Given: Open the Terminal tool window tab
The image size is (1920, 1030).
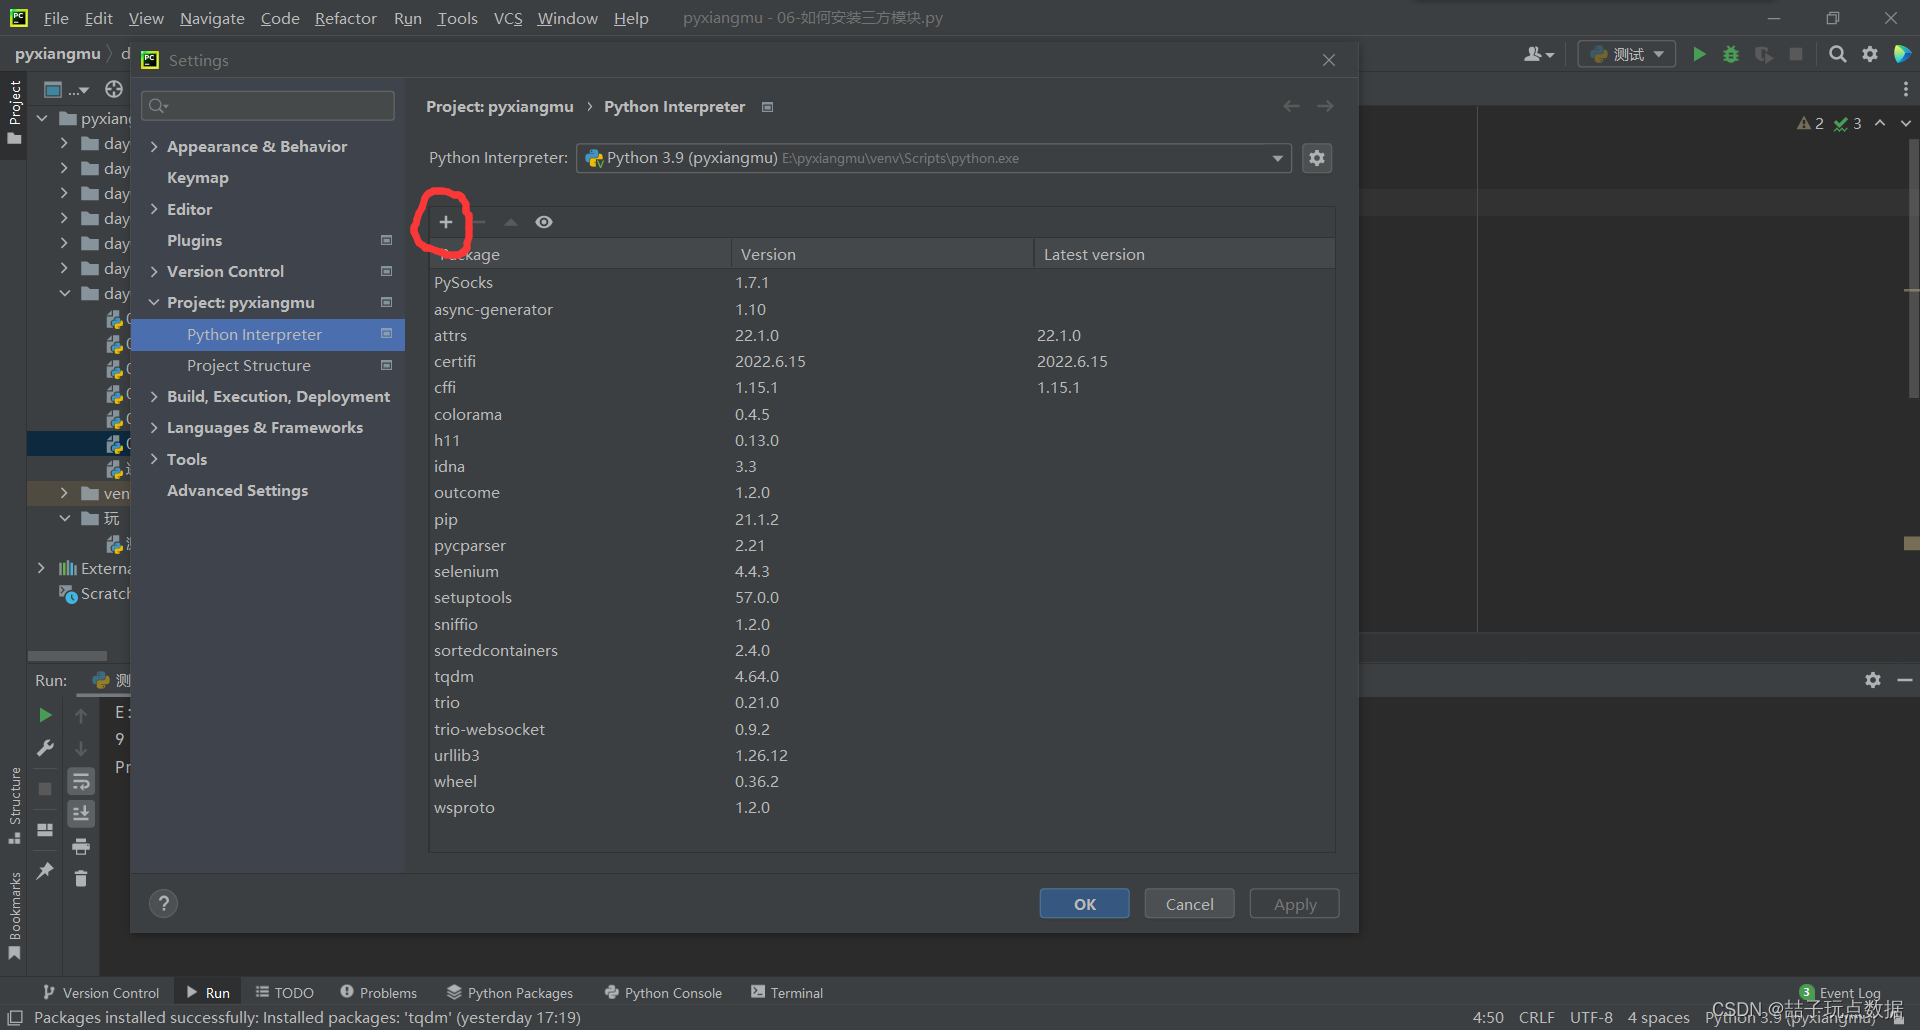Looking at the screenshot, I should click(x=787, y=992).
